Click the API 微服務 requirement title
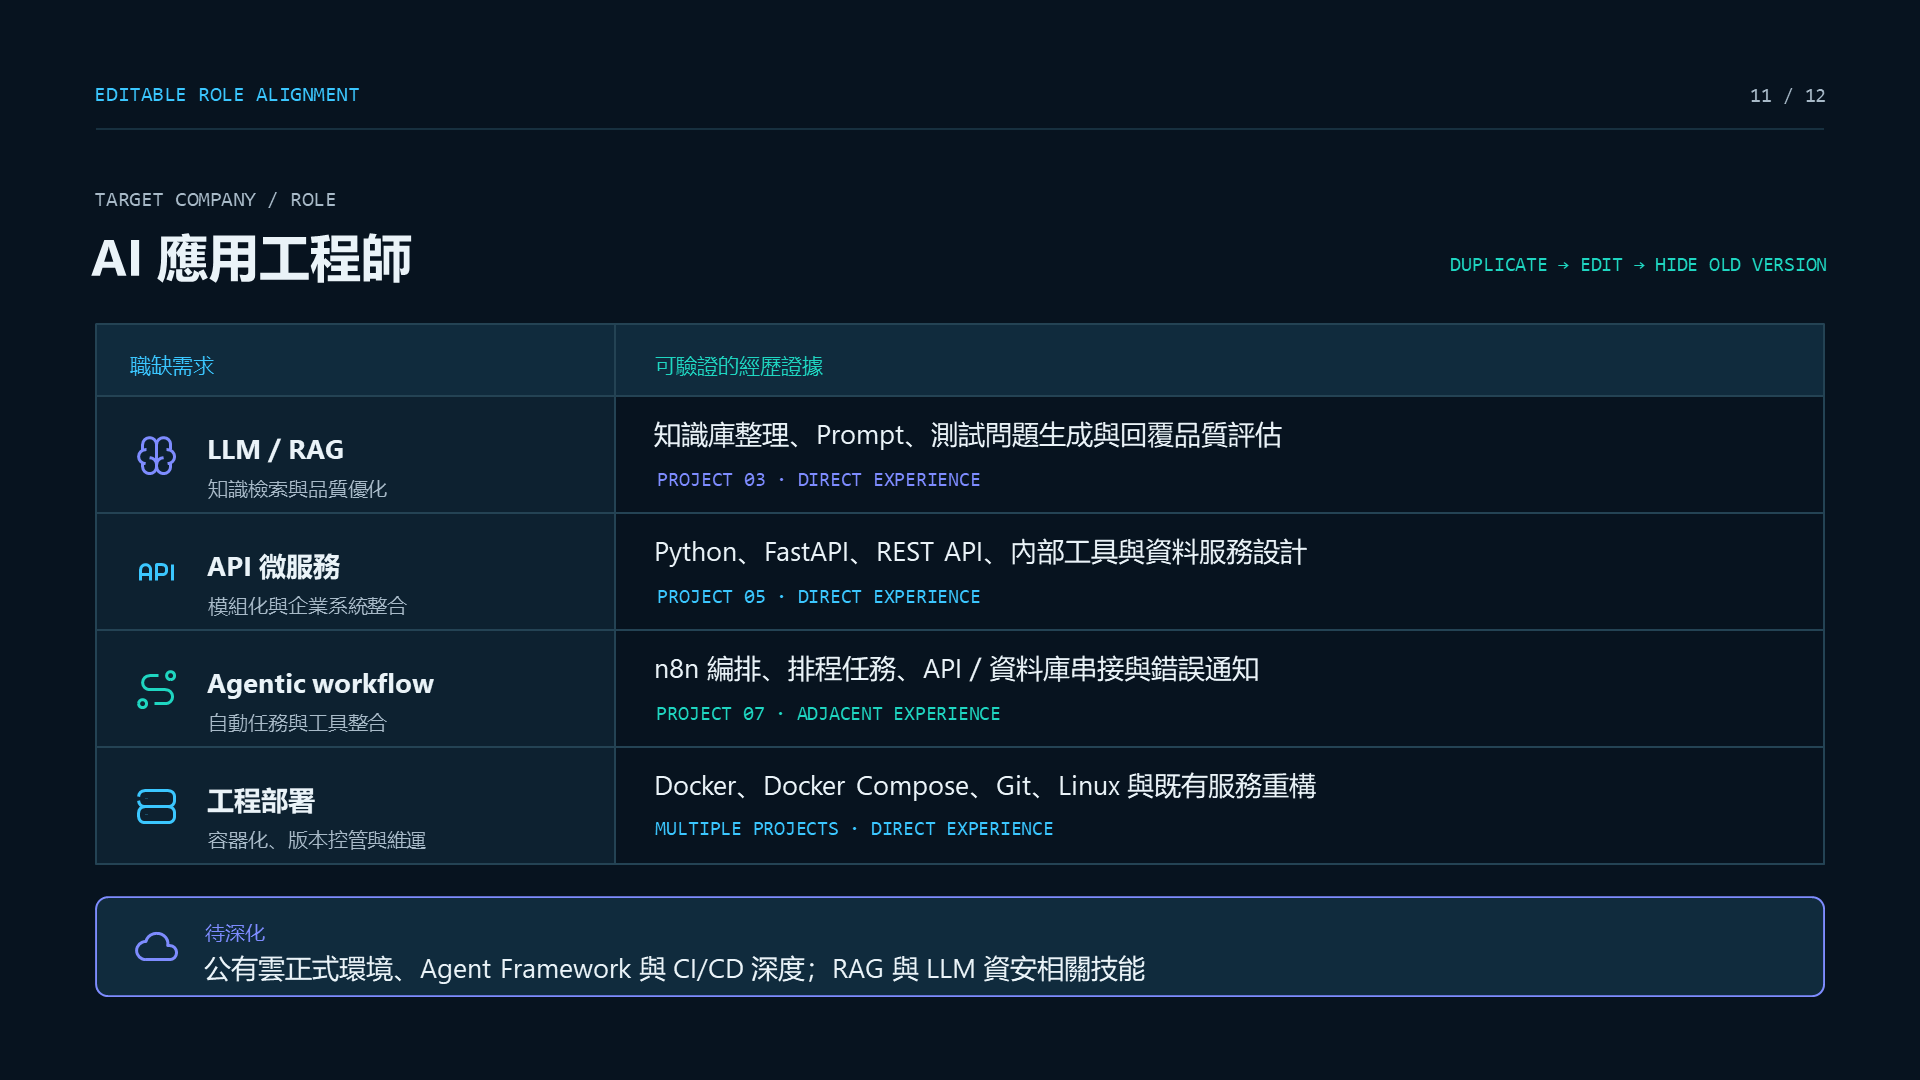This screenshot has width=1920, height=1080. (x=274, y=567)
